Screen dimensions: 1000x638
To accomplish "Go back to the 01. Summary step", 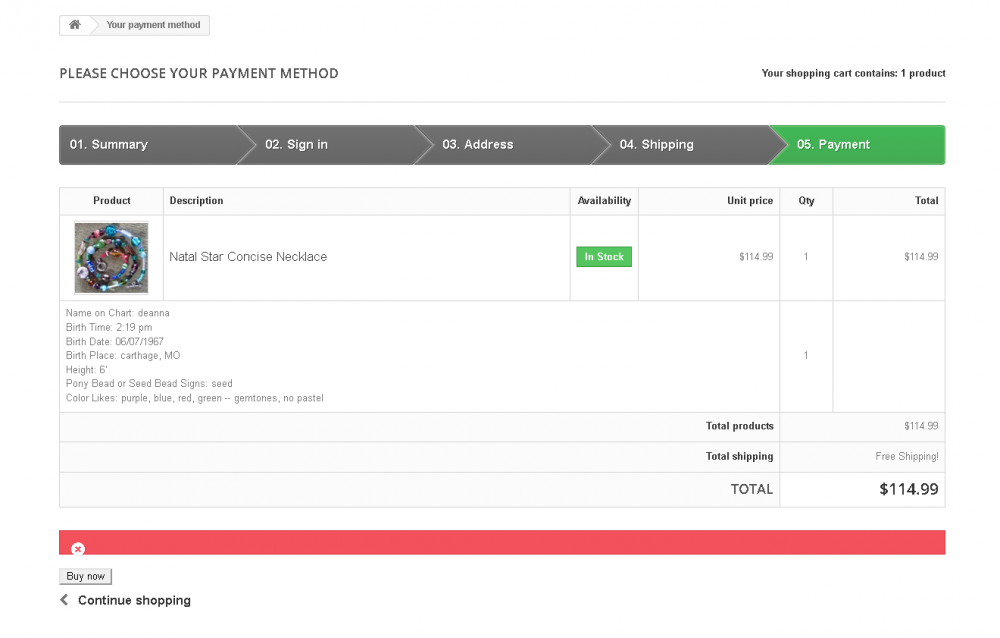I will (x=108, y=145).
